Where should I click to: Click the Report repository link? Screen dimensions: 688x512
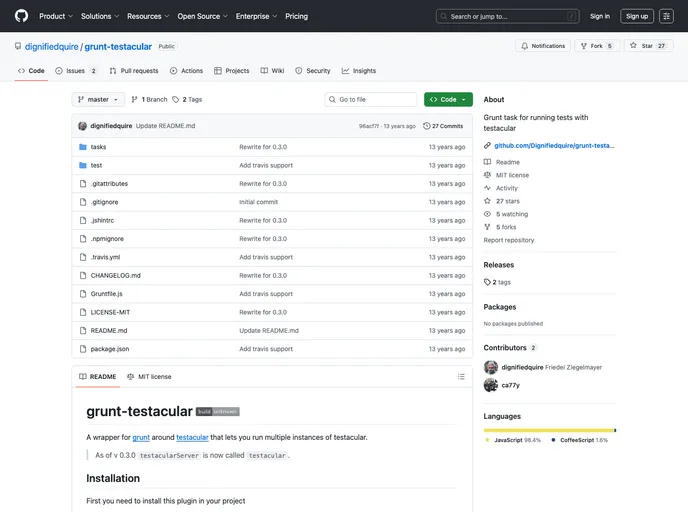509,240
